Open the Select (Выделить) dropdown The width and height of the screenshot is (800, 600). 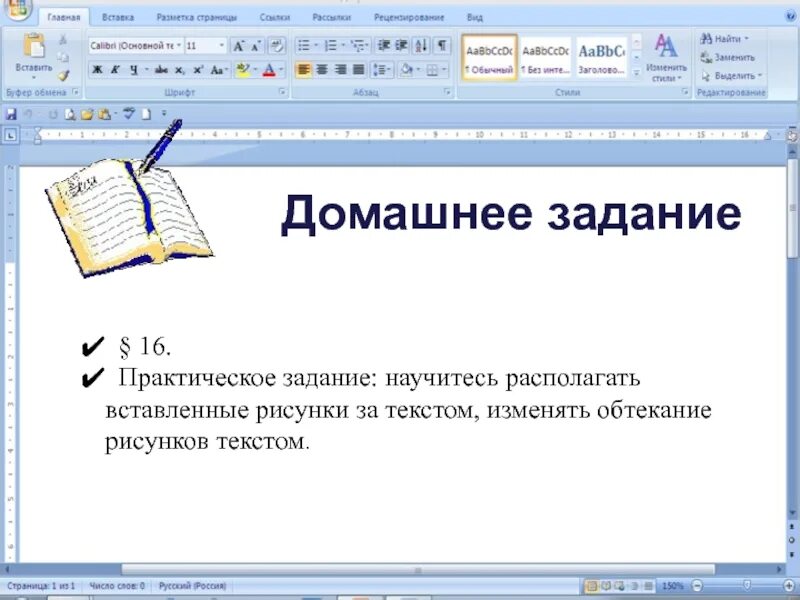731,76
